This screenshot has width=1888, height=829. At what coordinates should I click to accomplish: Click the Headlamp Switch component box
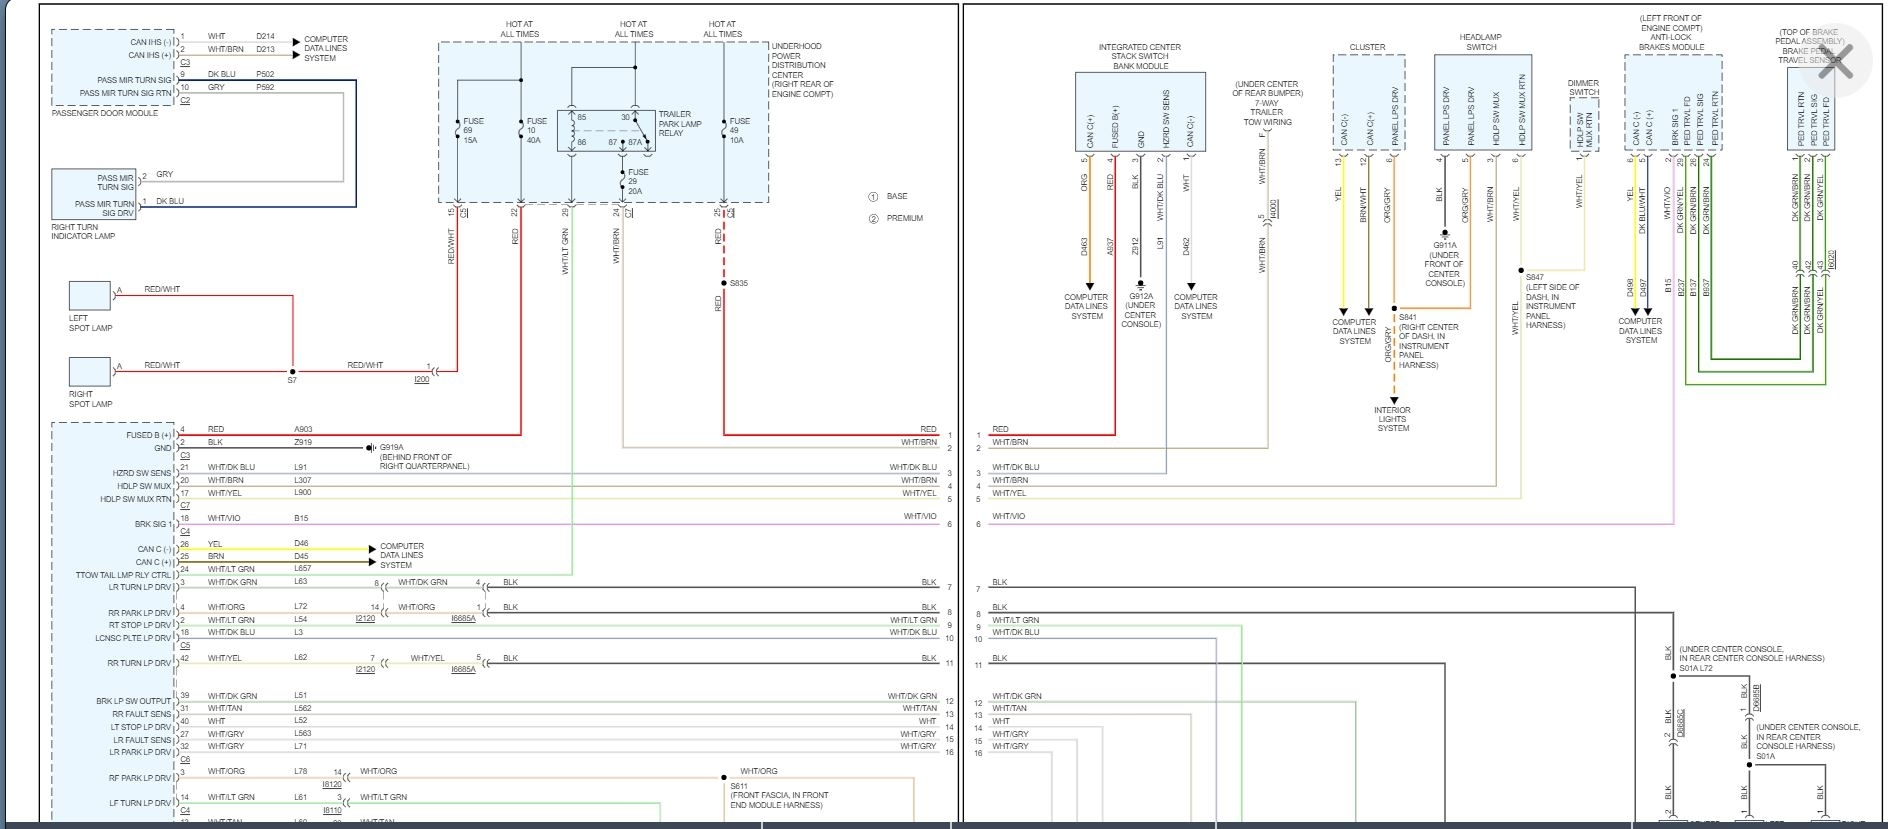[1482, 103]
